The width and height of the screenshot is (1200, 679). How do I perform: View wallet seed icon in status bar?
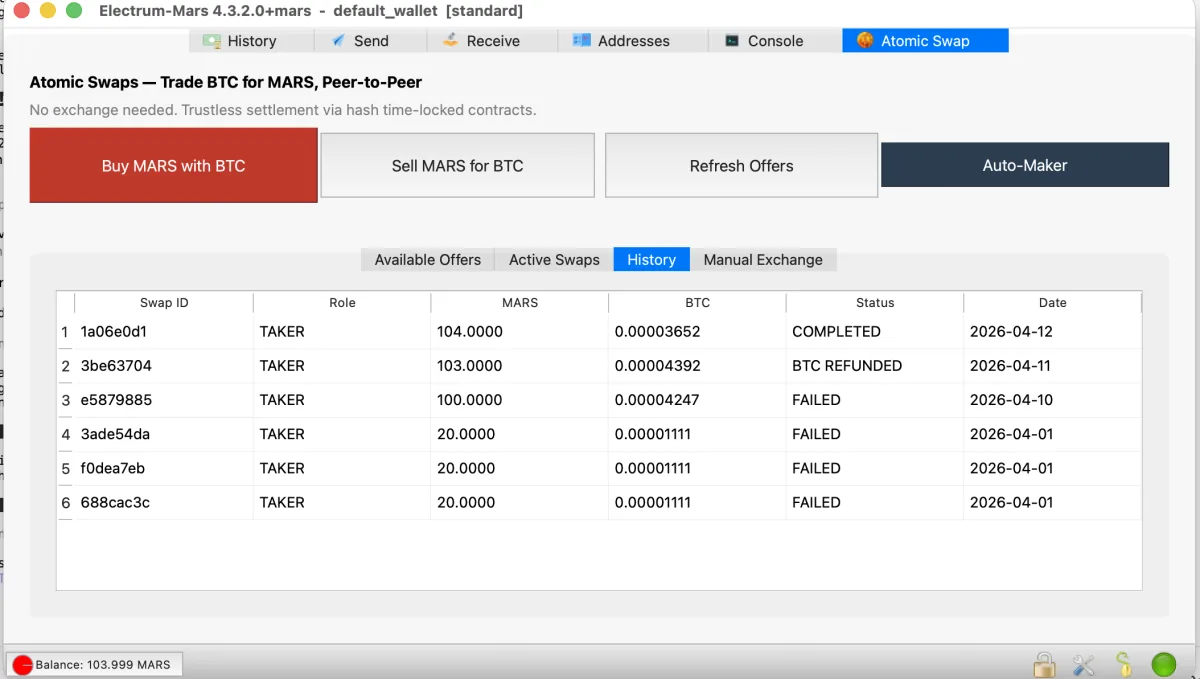1123,664
